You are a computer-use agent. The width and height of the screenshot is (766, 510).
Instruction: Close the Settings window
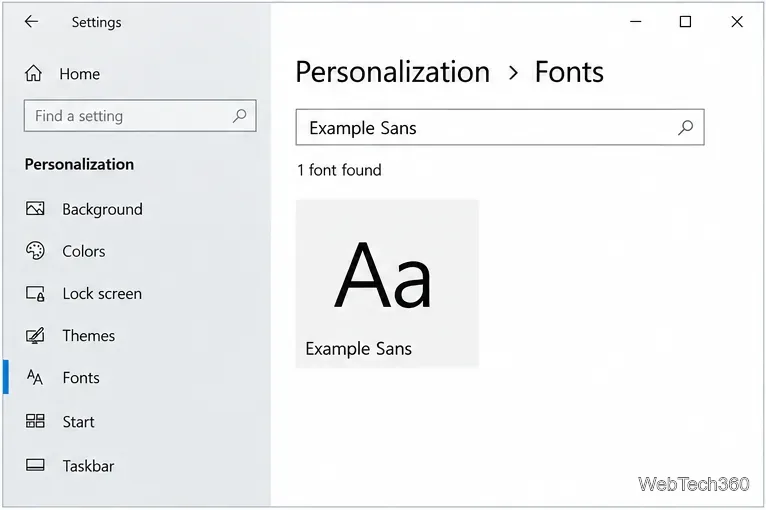click(737, 21)
